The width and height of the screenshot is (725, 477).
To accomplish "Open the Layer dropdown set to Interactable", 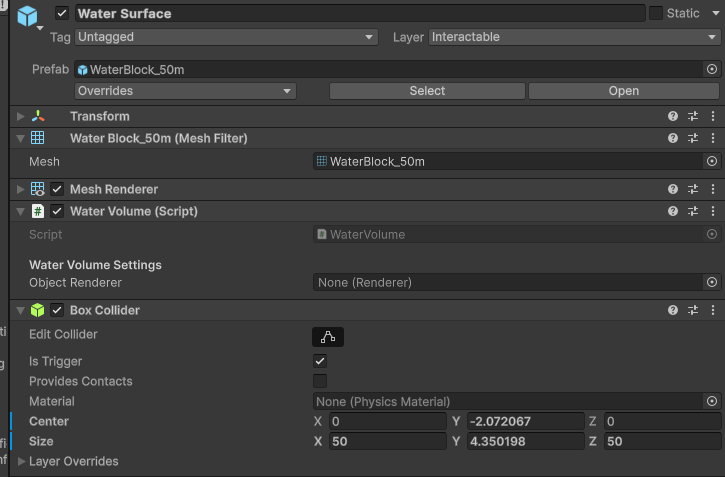I will (574, 37).
